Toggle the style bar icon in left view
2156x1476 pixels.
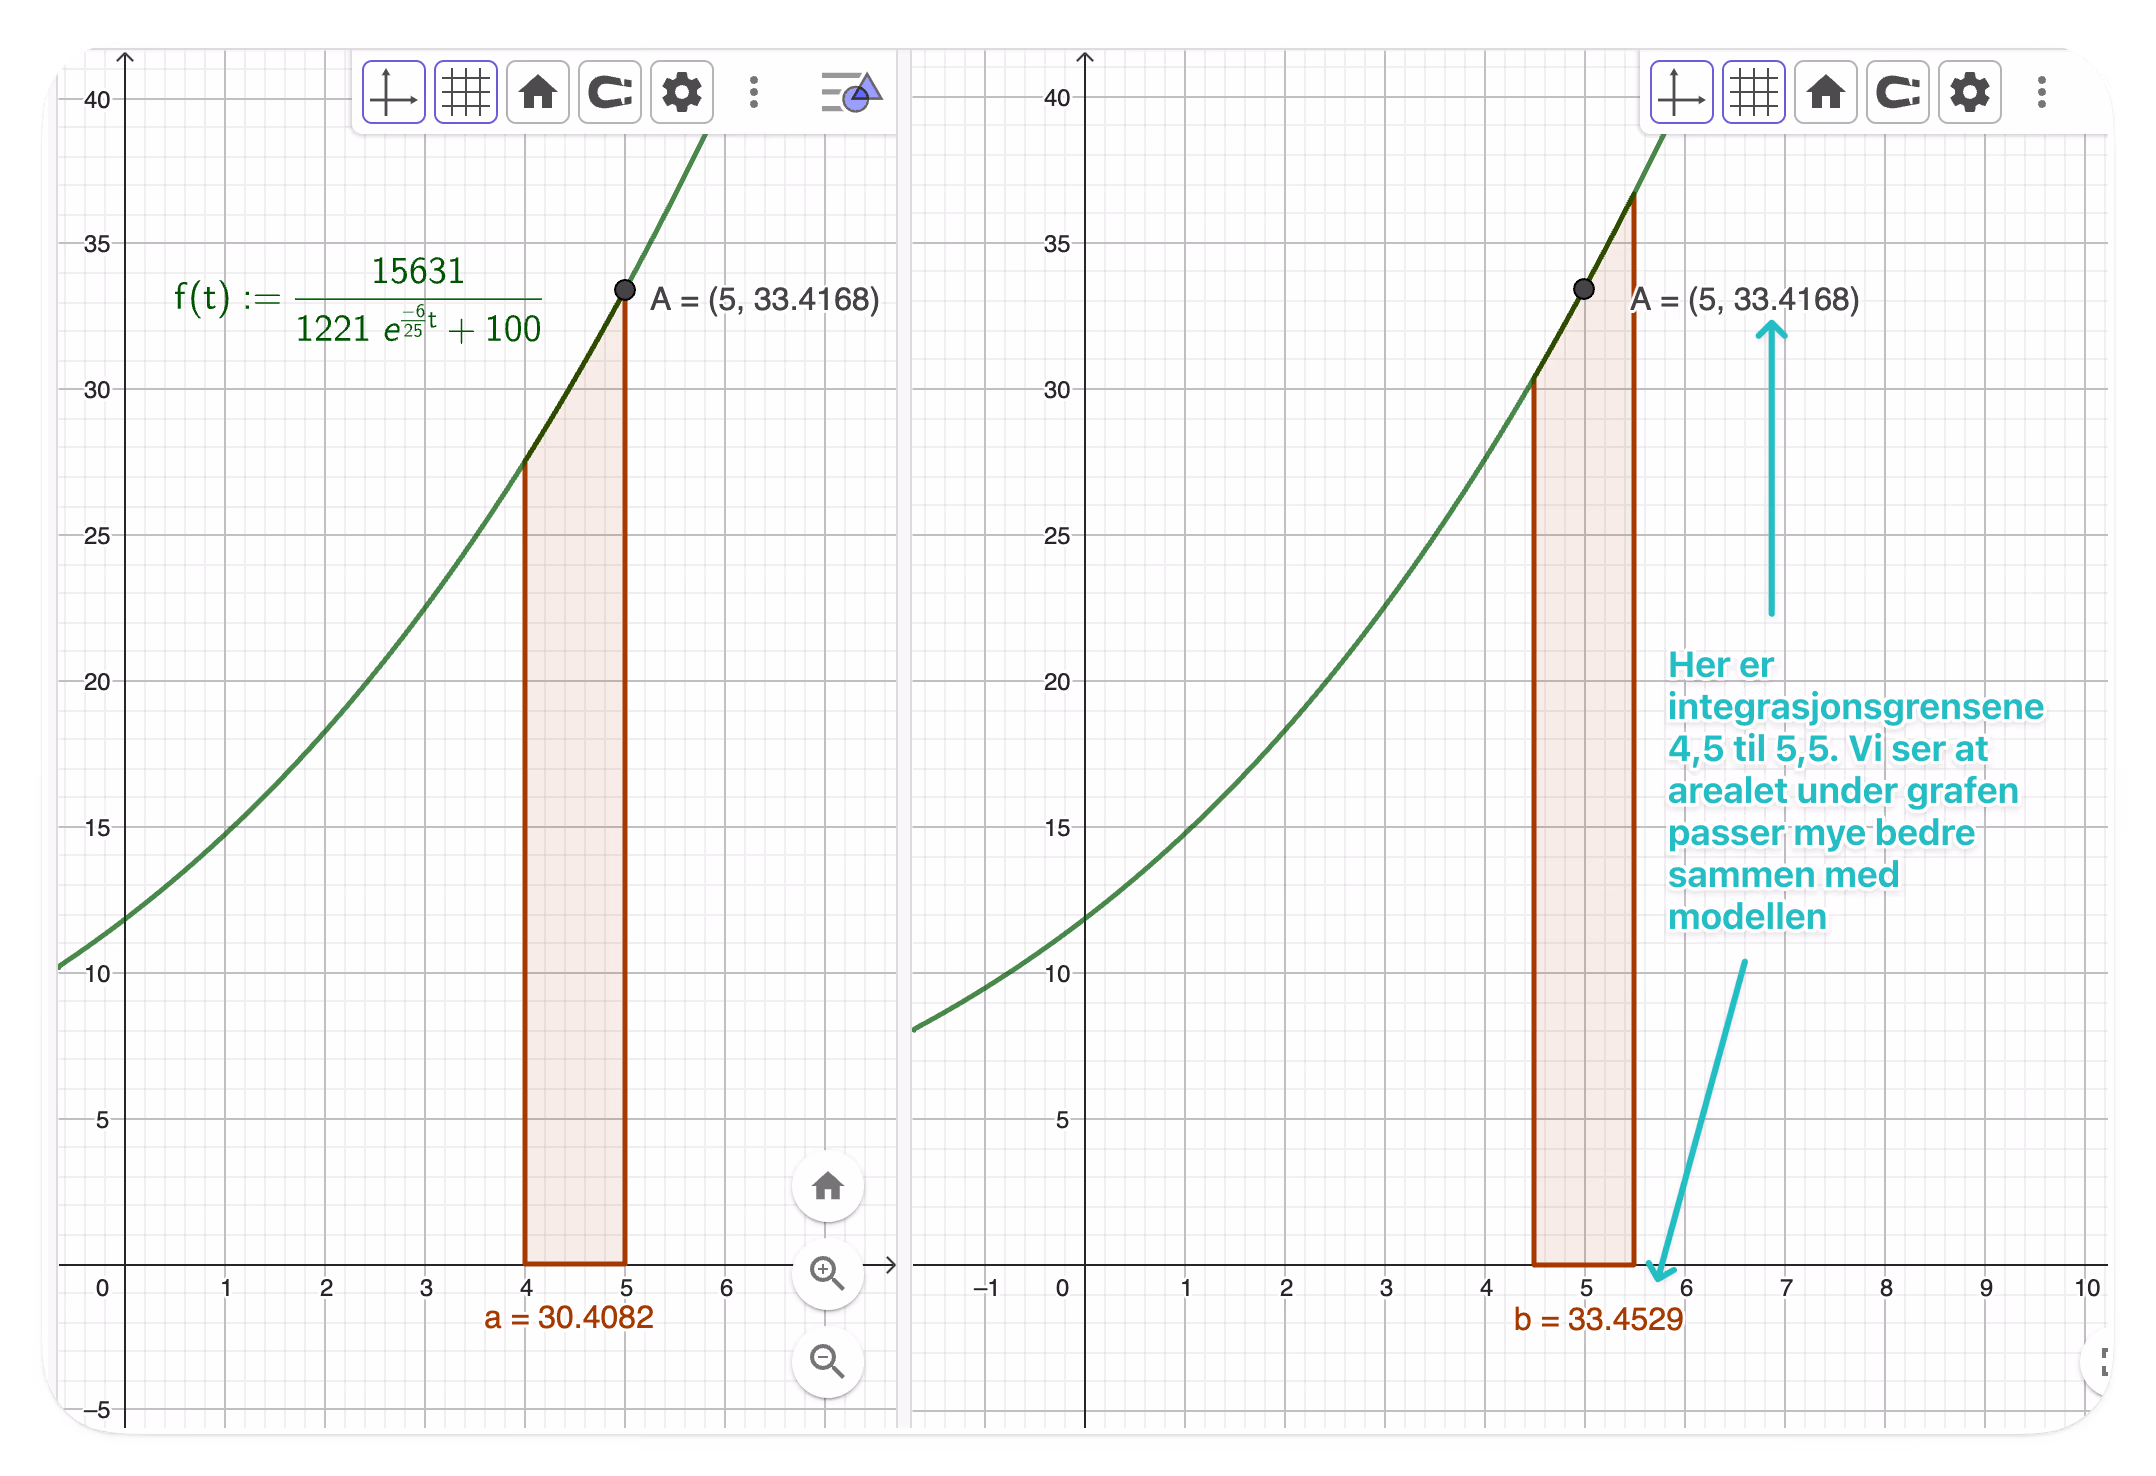tap(851, 93)
